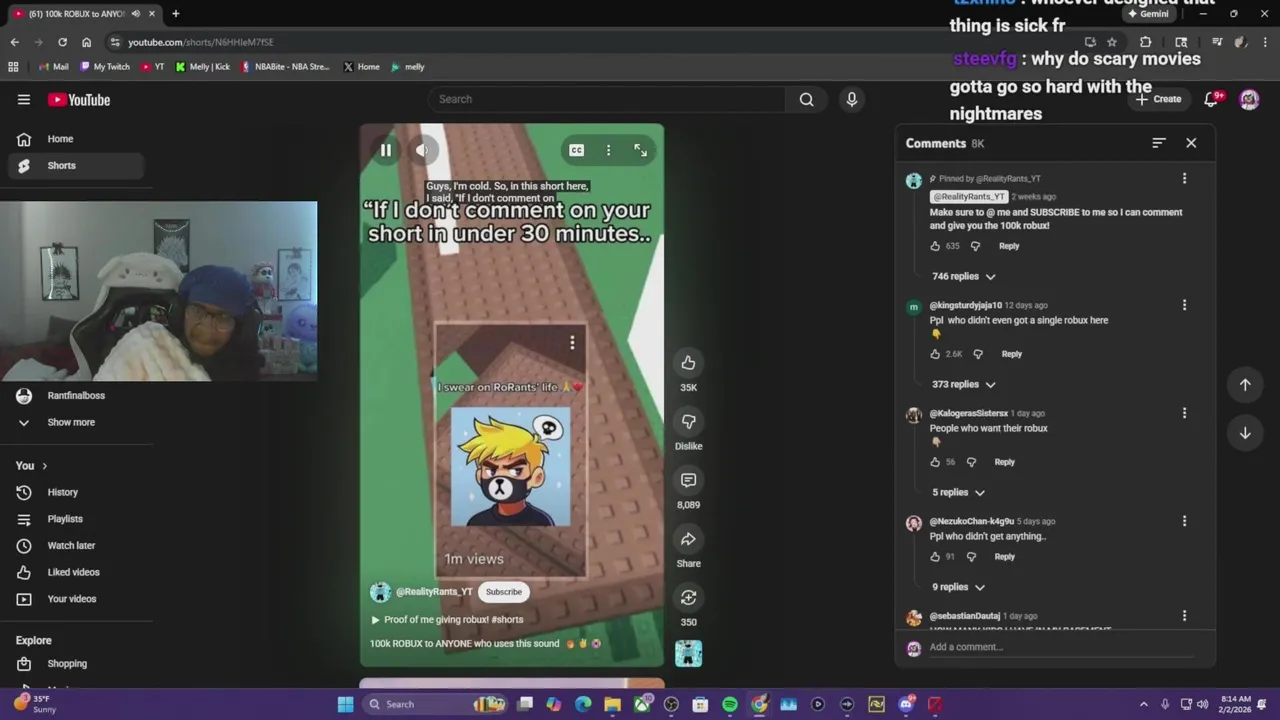Dislike kingsturdyjaja10's comment

978,354
